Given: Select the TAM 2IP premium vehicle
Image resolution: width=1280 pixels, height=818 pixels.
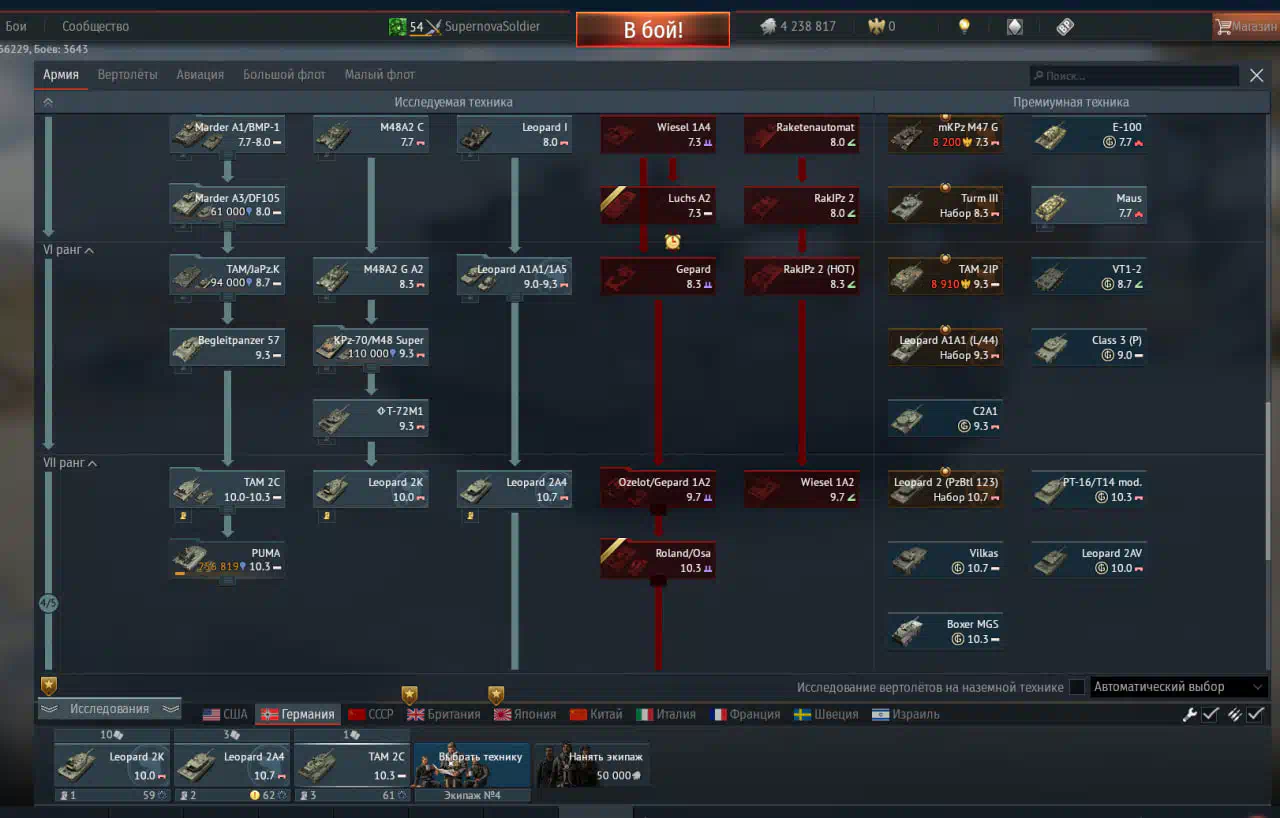Looking at the screenshot, I should pyautogui.click(x=946, y=276).
